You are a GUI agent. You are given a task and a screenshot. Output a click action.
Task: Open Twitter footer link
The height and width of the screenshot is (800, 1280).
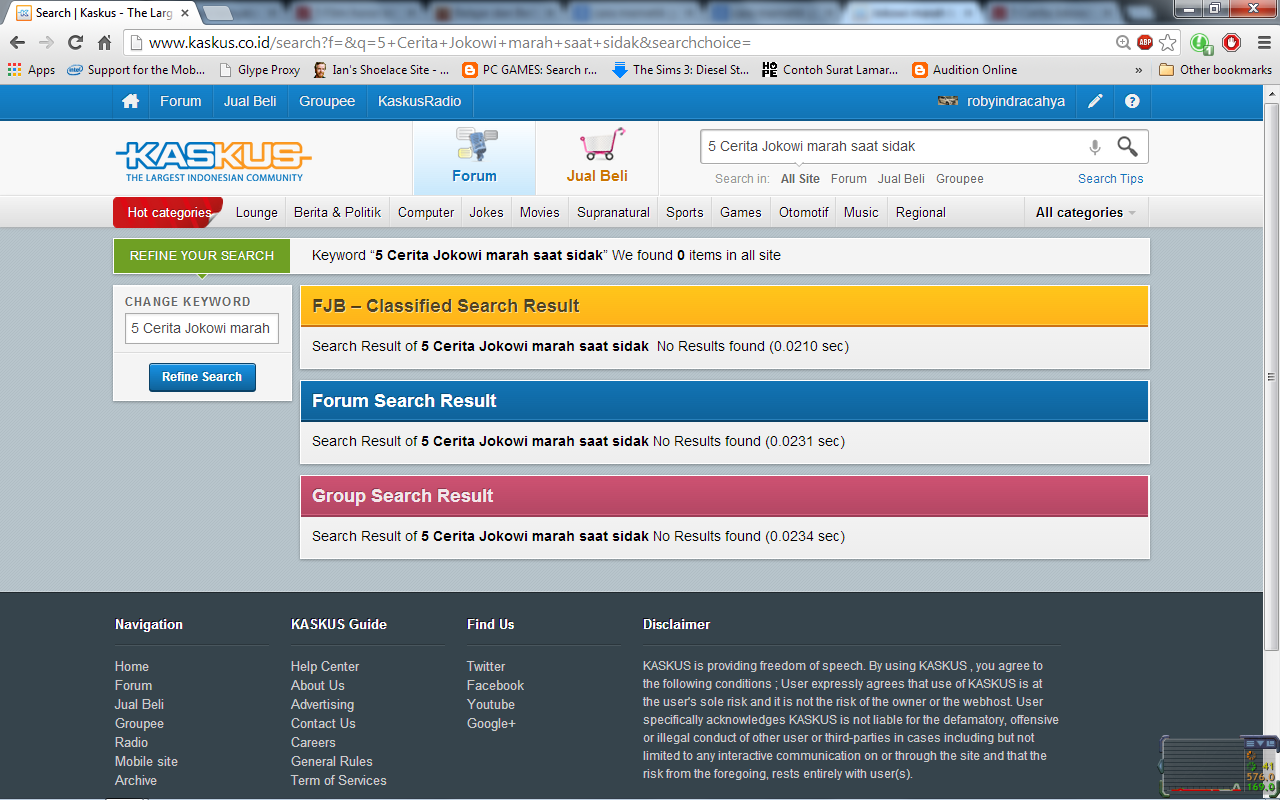[x=486, y=667]
